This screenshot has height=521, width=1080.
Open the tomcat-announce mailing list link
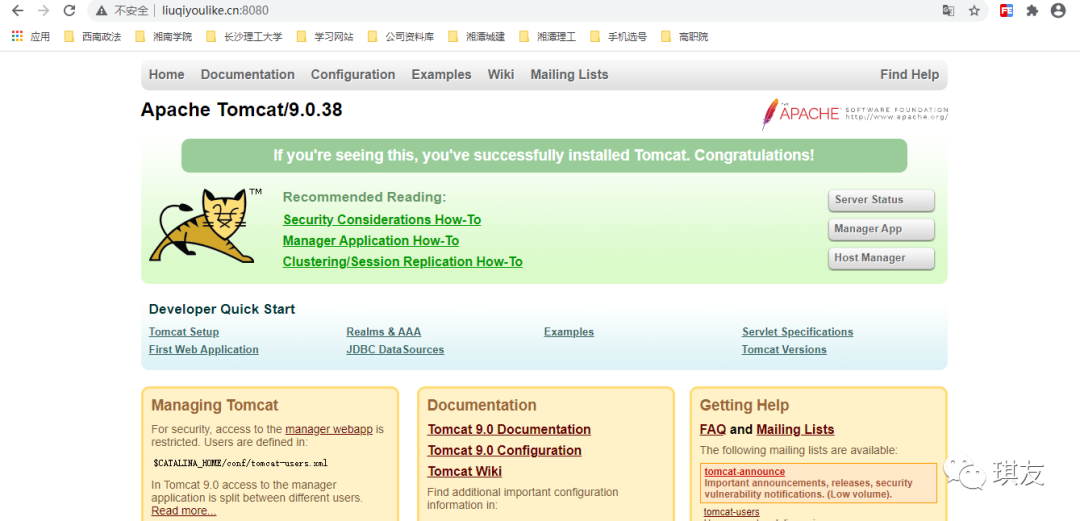(x=745, y=471)
